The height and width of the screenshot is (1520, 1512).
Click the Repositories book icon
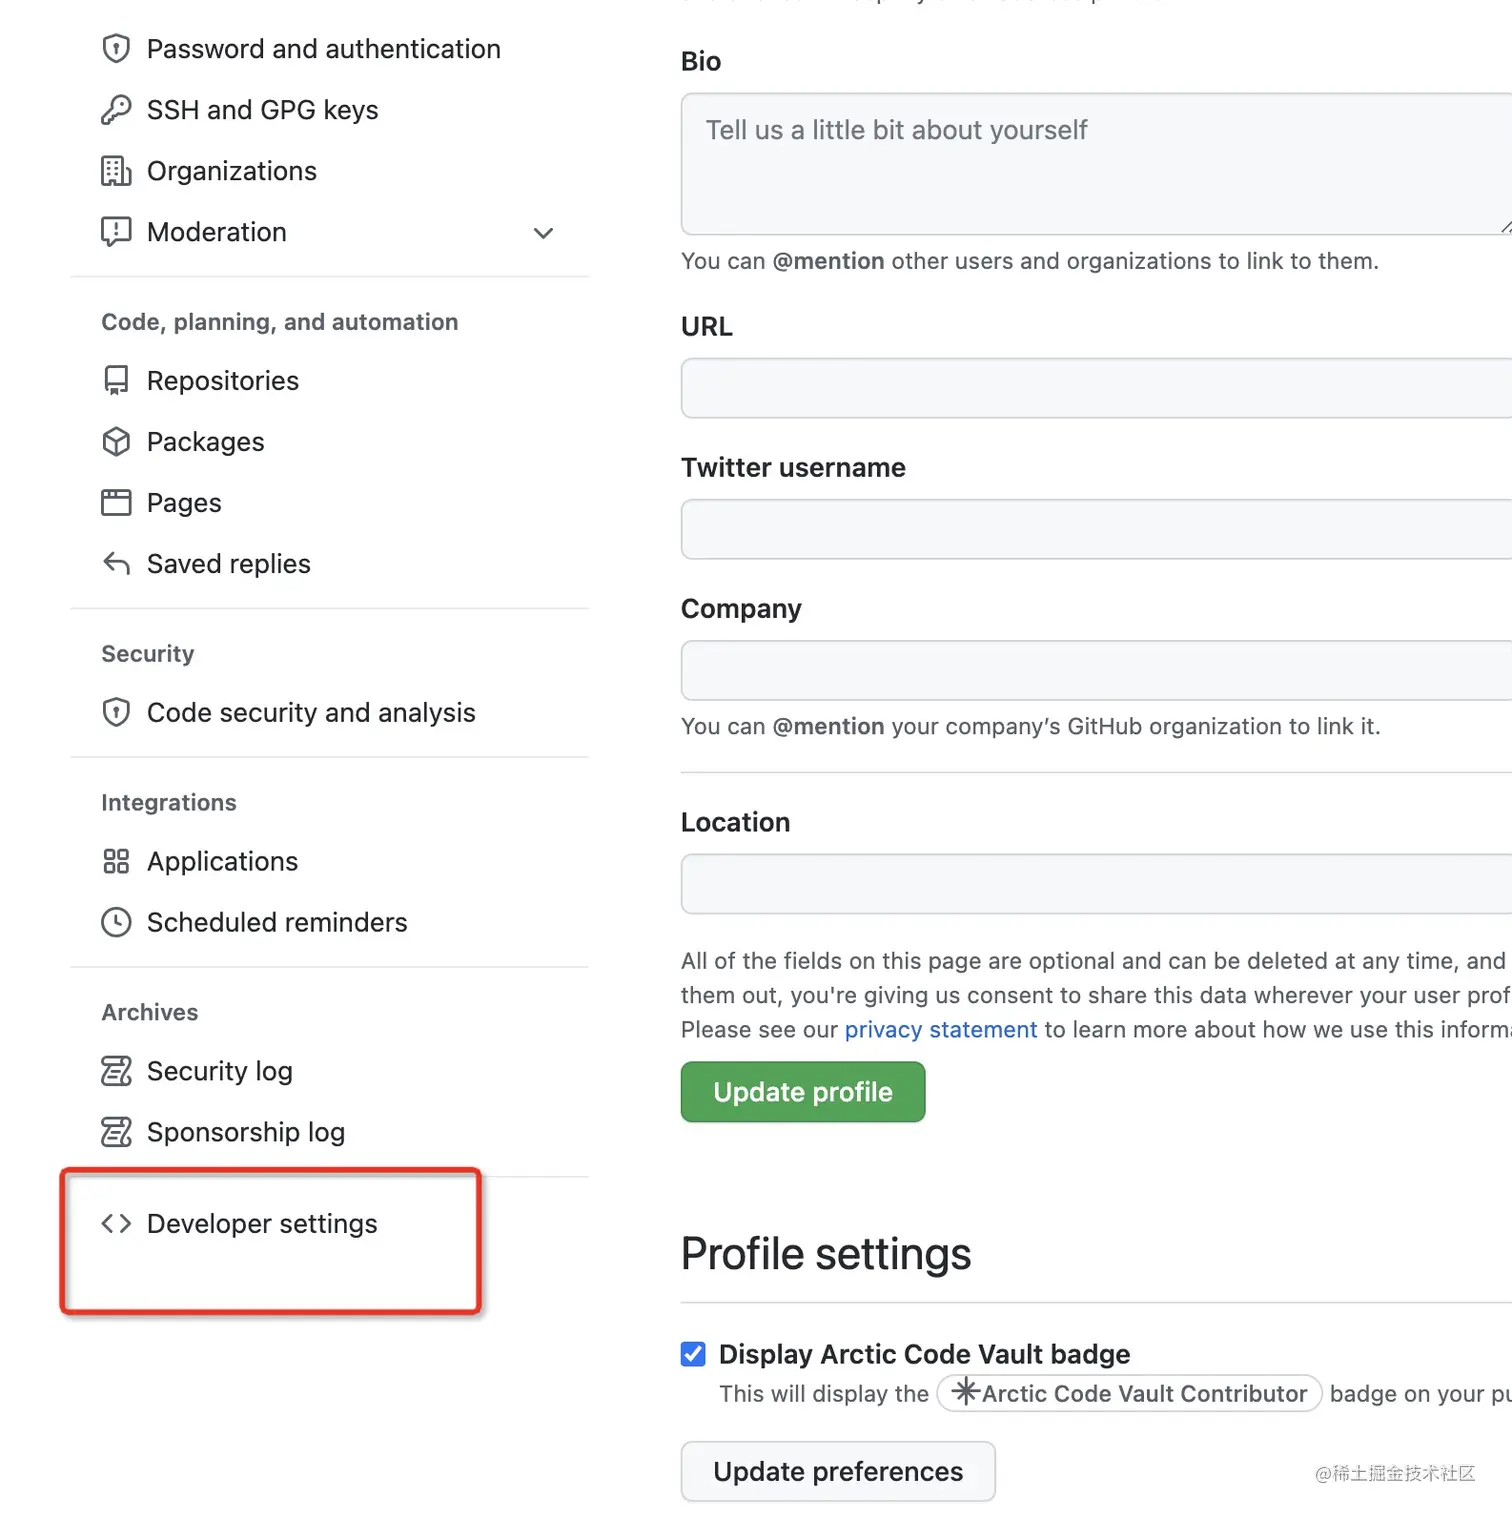(x=116, y=381)
